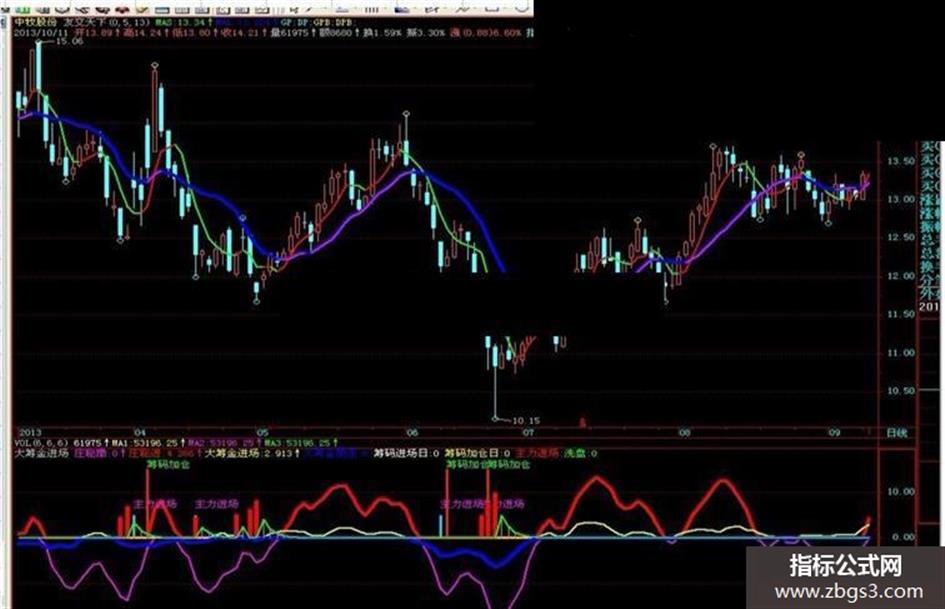The image size is (945, 609).
Task: Click 13.50 on the price axis
Action: (x=900, y=161)
